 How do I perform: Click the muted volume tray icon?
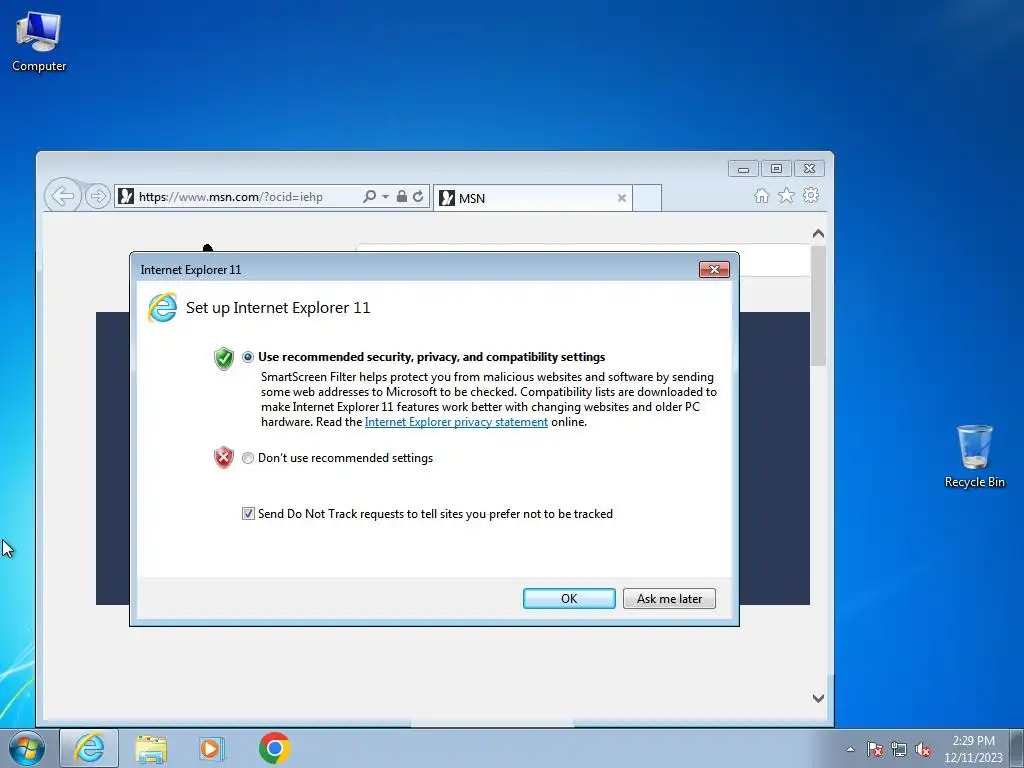[x=923, y=749]
